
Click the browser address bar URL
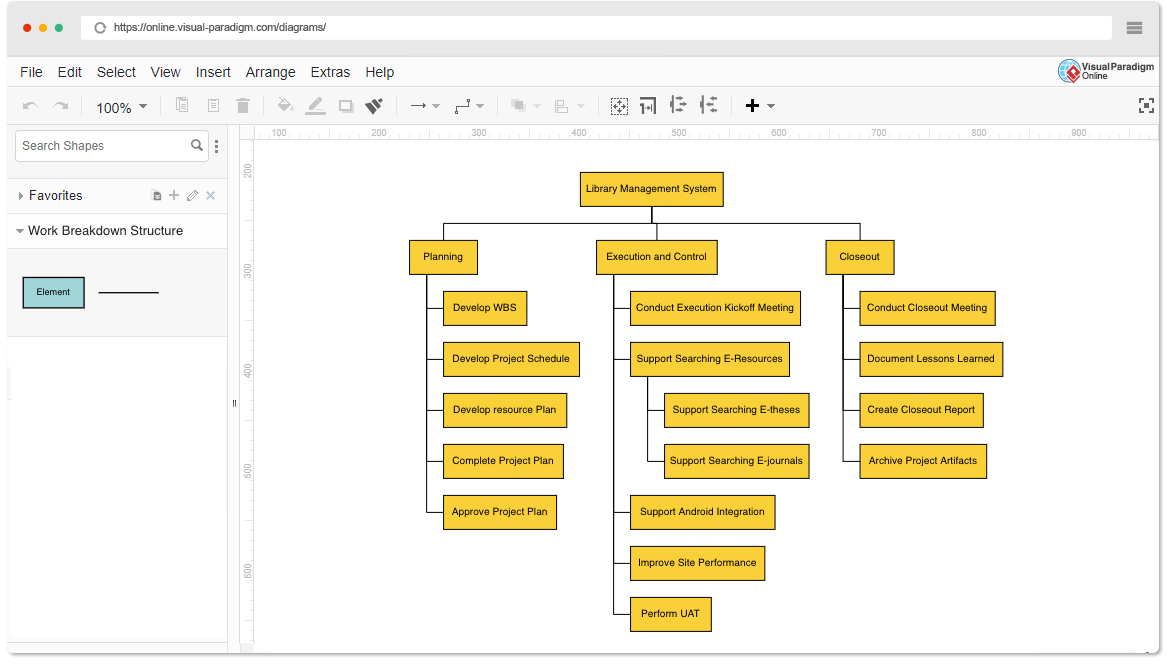click(x=220, y=28)
